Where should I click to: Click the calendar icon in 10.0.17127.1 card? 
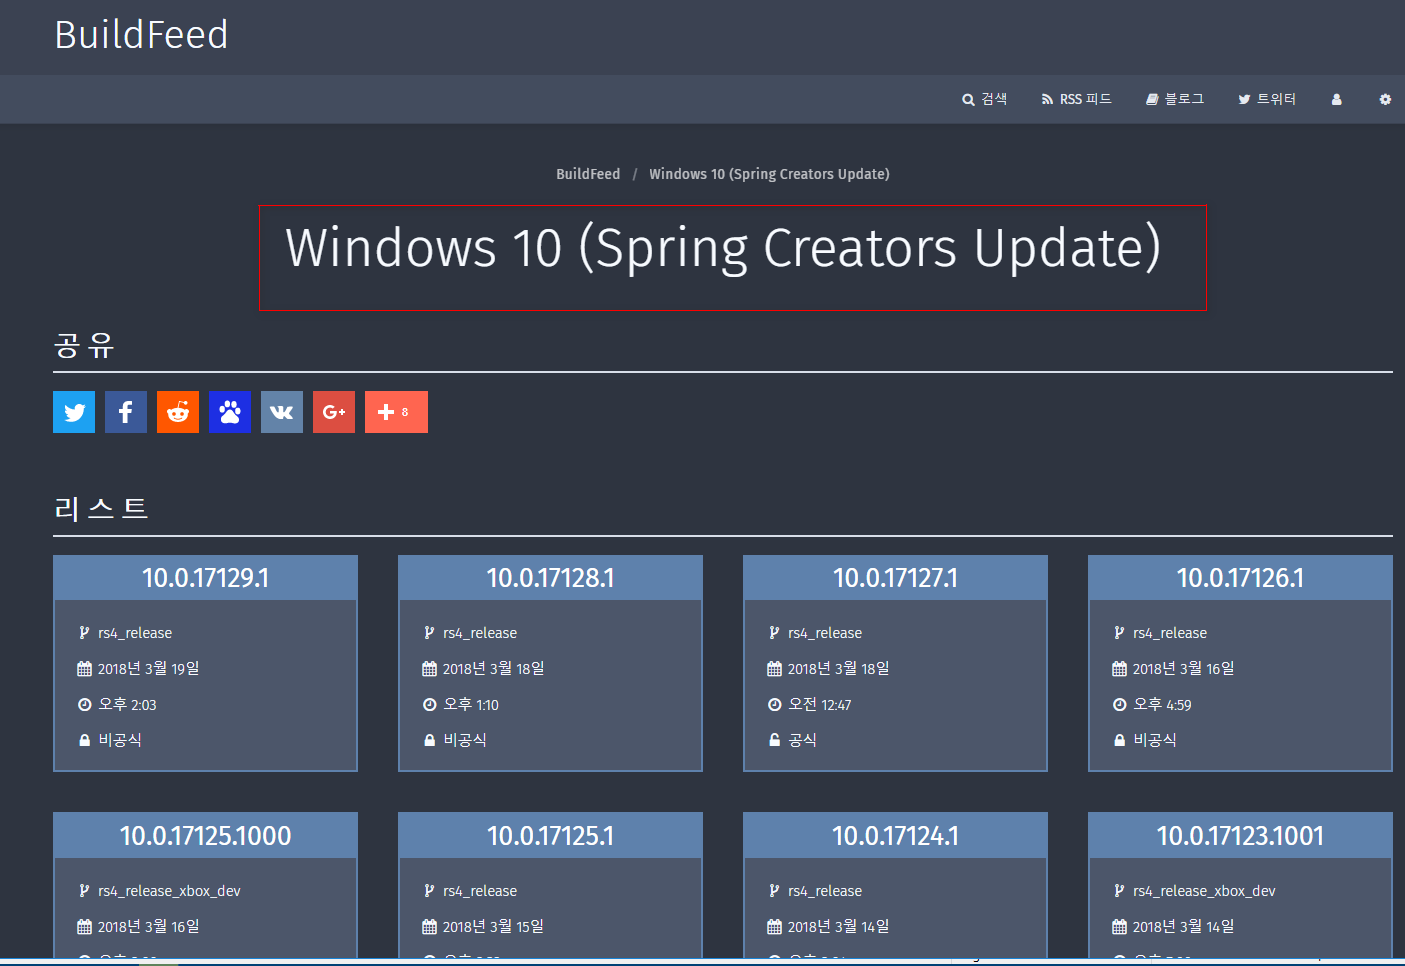[x=774, y=669]
